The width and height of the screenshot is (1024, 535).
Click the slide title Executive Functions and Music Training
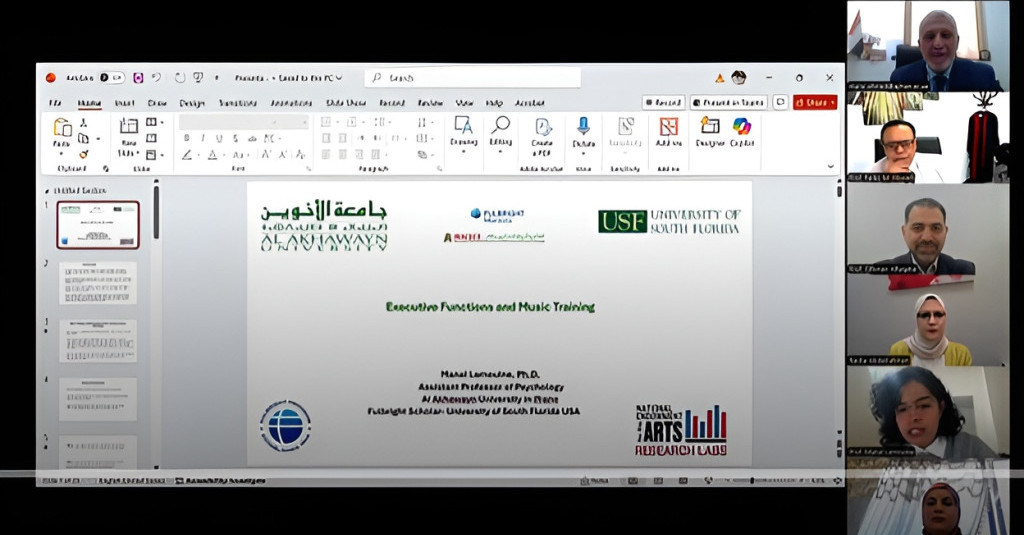point(490,307)
